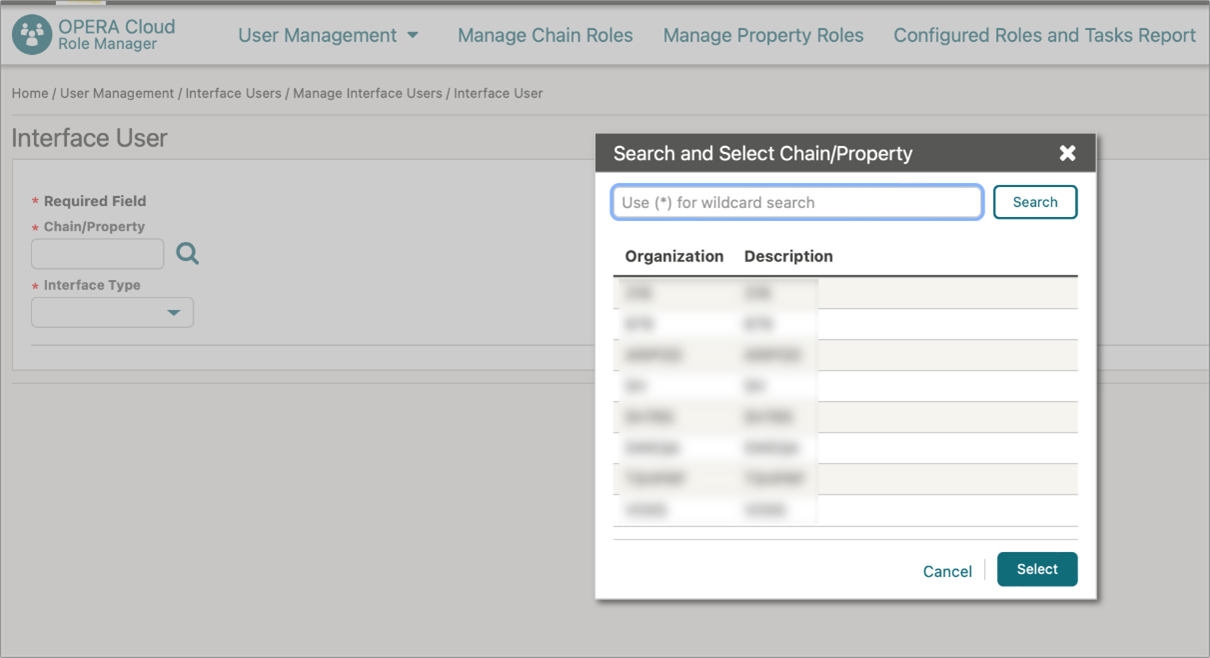Image resolution: width=1210 pixels, height=658 pixels.
Task: Expand the Interface Type dropdown
Action: [x=112, y=312]
